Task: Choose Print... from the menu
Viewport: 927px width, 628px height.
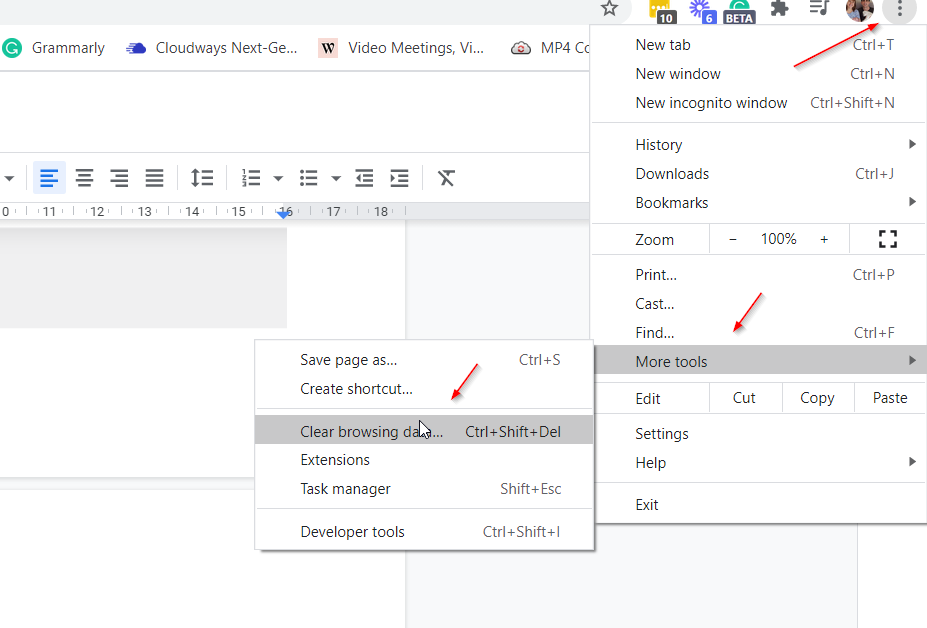Action: tap(759, 275)
